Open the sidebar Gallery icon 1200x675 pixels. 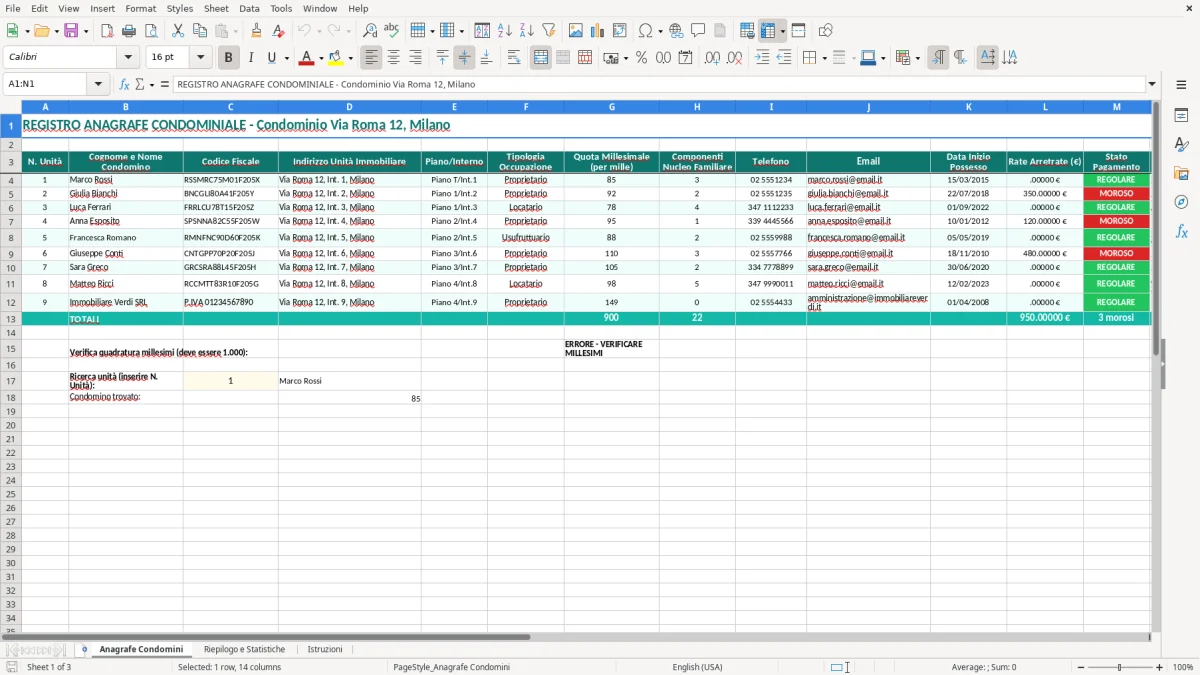pos(1181,173)
